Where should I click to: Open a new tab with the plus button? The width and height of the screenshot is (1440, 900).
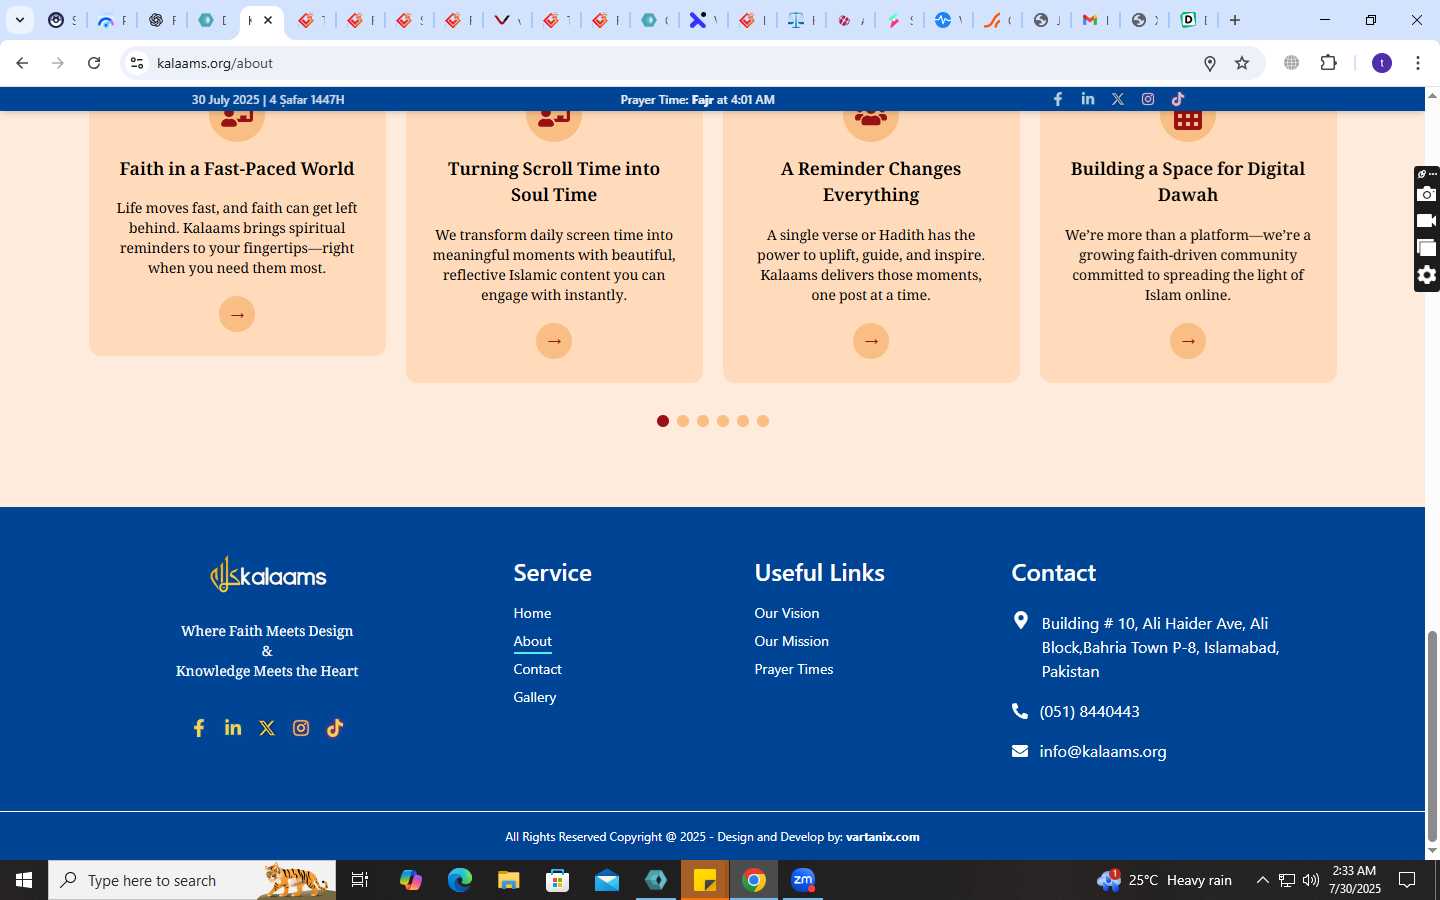click(x=1235, y=20)
